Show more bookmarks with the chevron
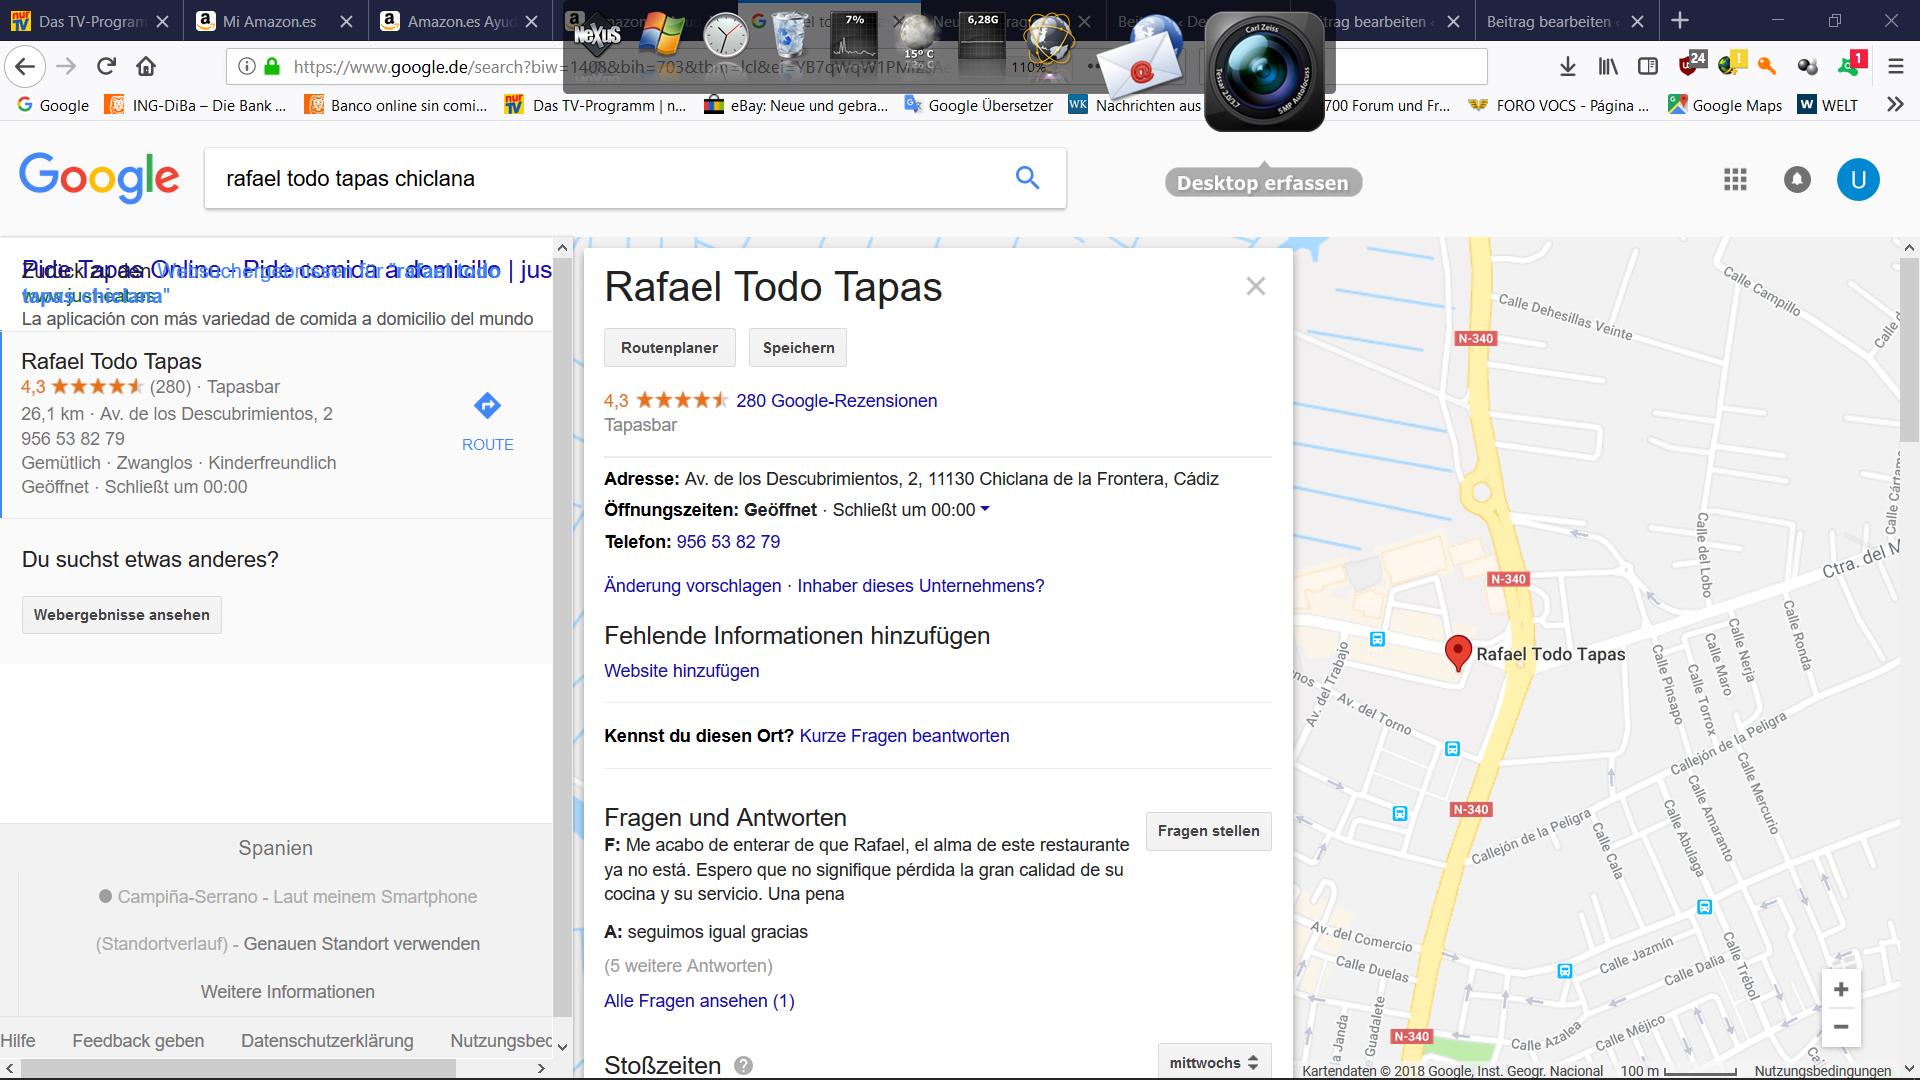 [x=1894, y=105]
